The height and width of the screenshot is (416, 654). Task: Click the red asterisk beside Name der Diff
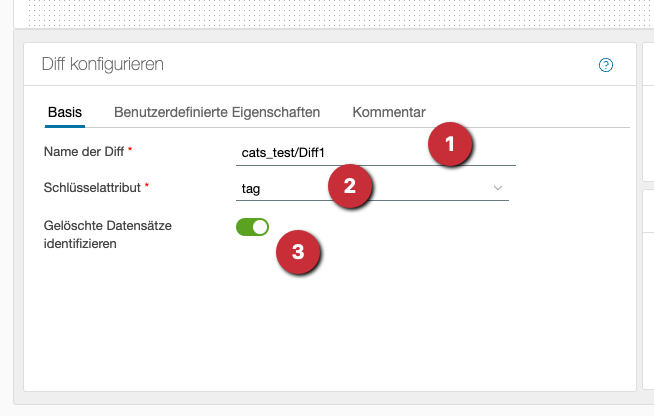pos(130,150)
